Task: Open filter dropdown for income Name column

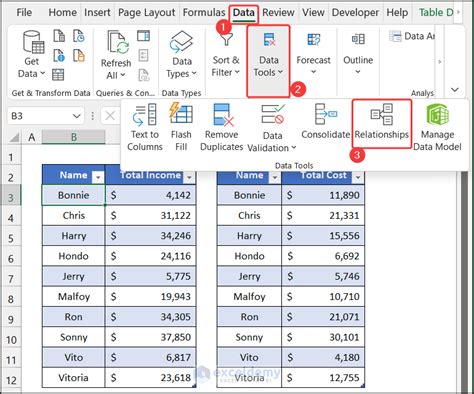Action: [x=98, y=177]
